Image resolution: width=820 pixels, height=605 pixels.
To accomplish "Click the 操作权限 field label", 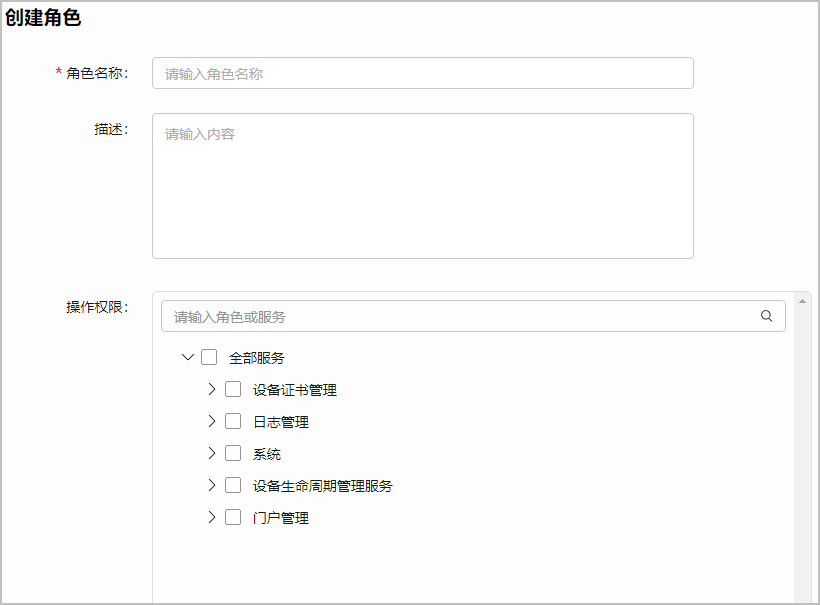I will pos(97,307).
